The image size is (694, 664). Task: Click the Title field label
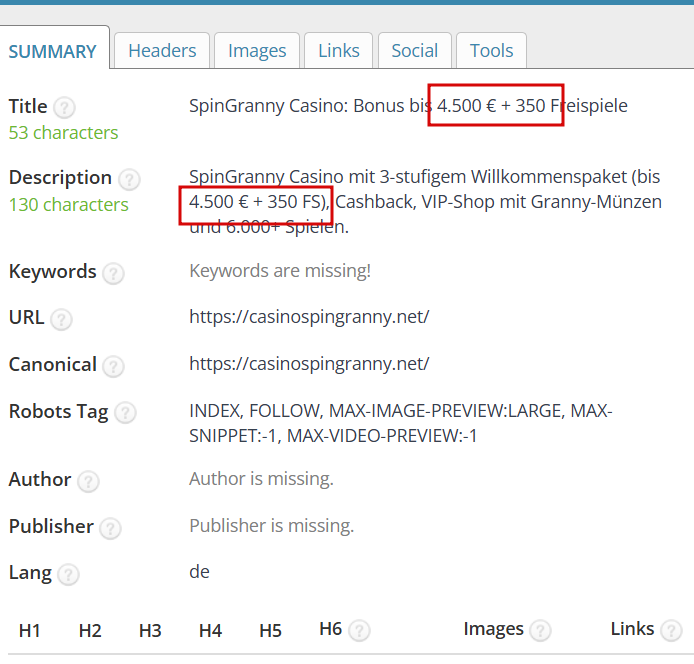point(28,106)
